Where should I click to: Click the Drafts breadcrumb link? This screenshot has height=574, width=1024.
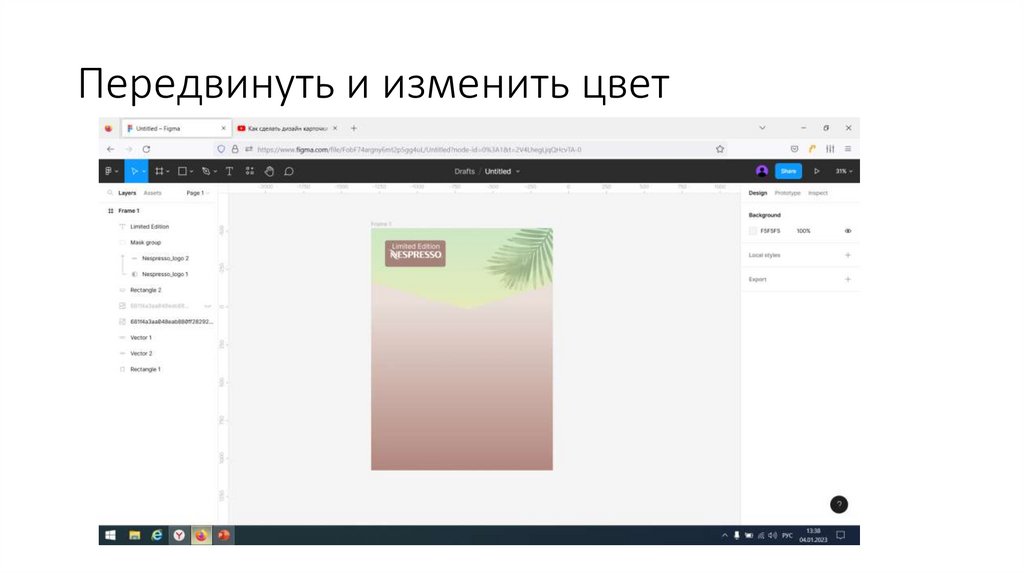pos(464,171)
